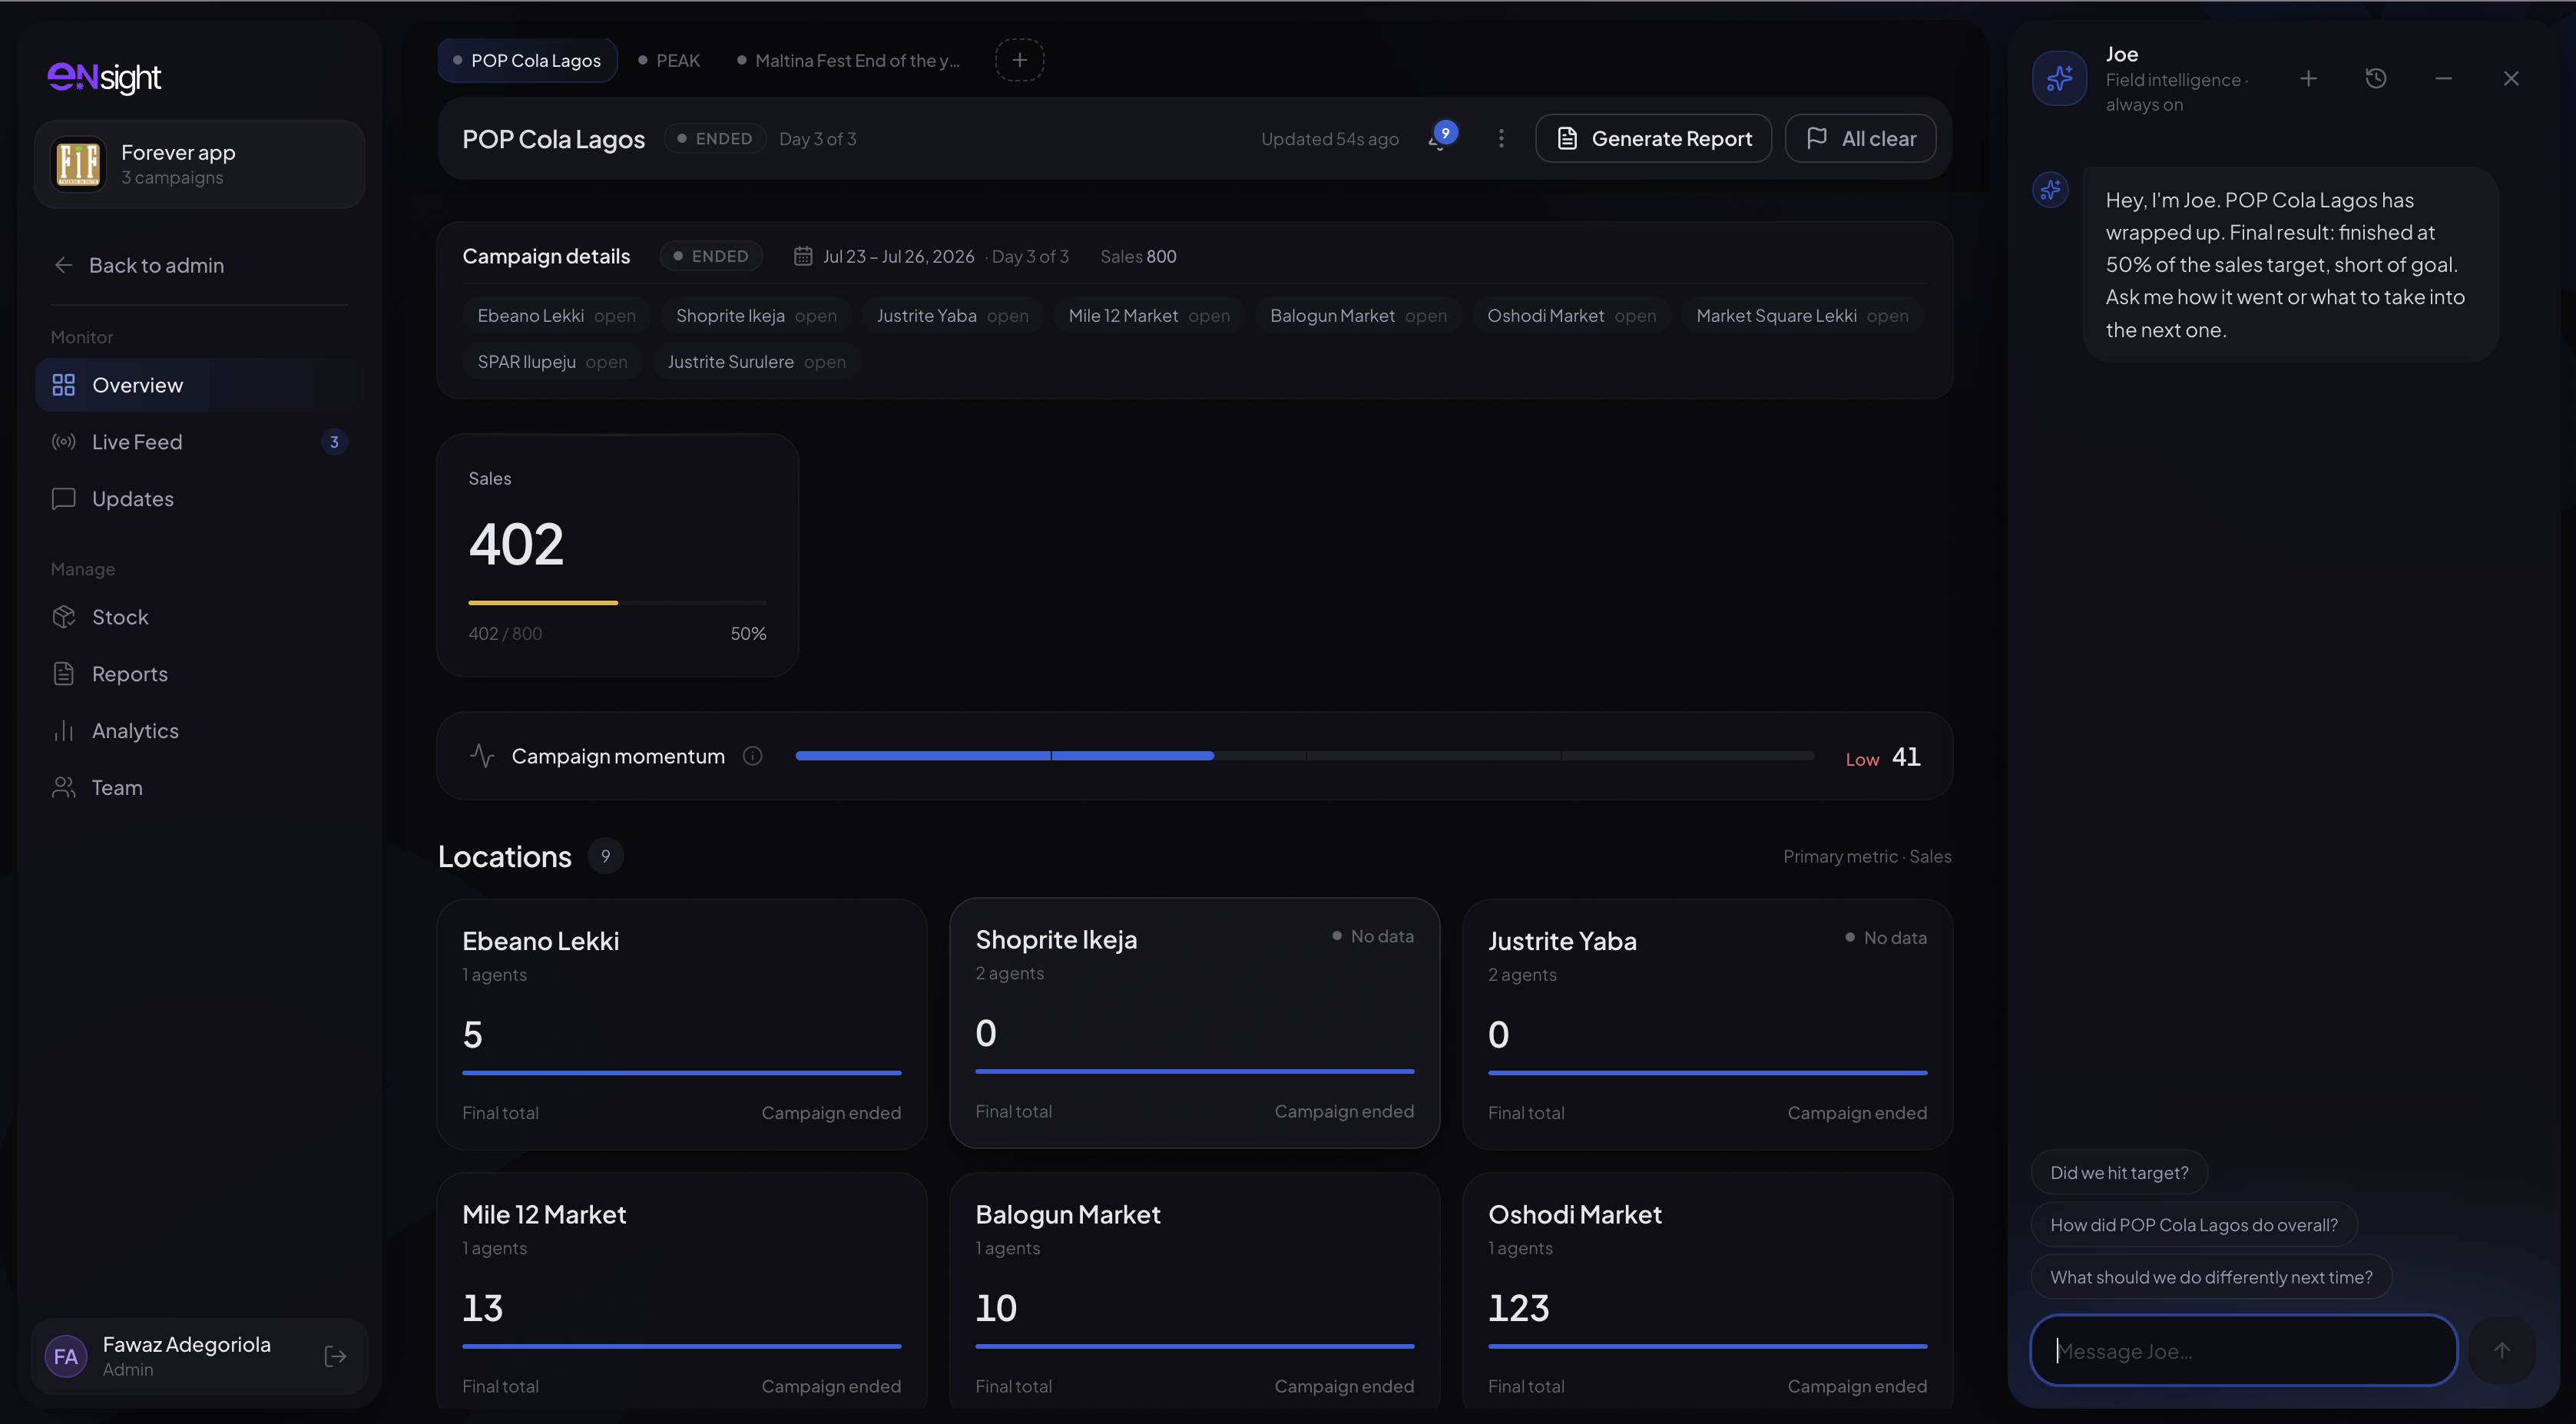The image size is (2576, 1424).
Task: Open Stock management
Action: click(x=199, y=617)
